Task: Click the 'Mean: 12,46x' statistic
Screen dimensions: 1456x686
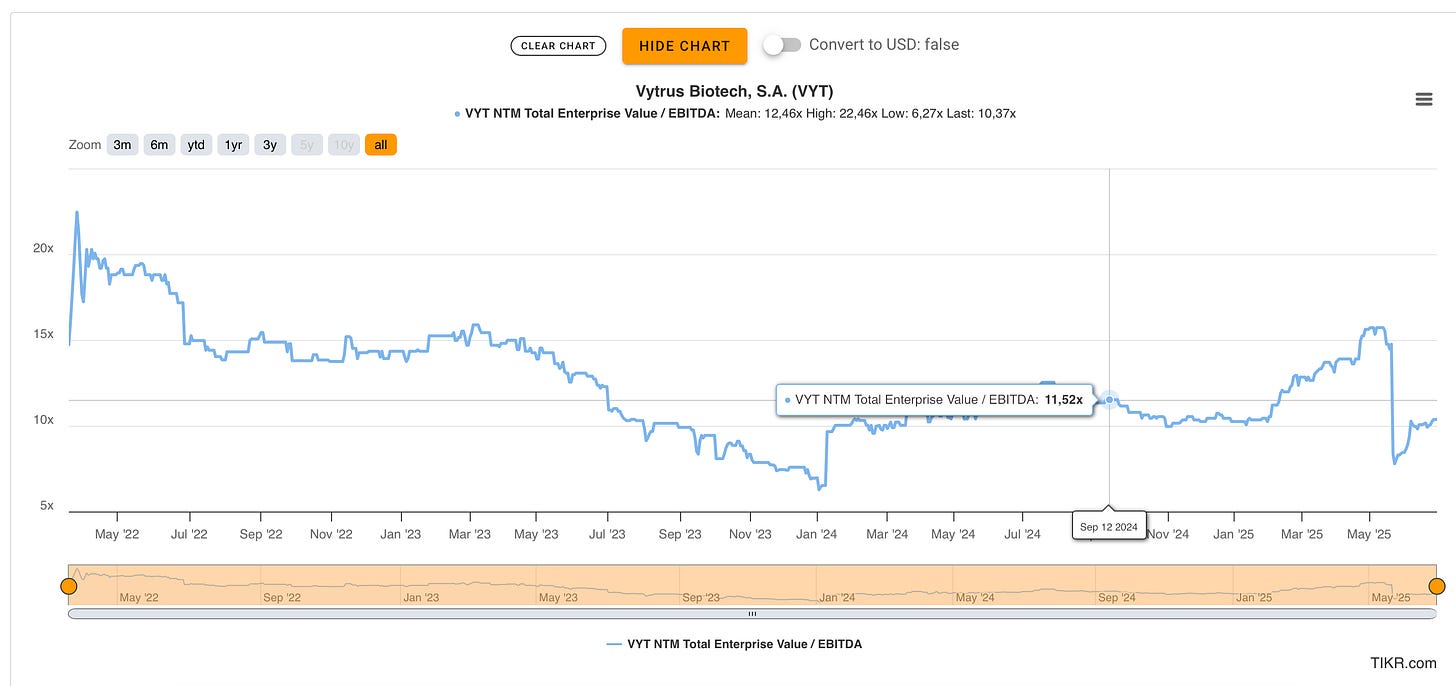Action: click(764, 113)
